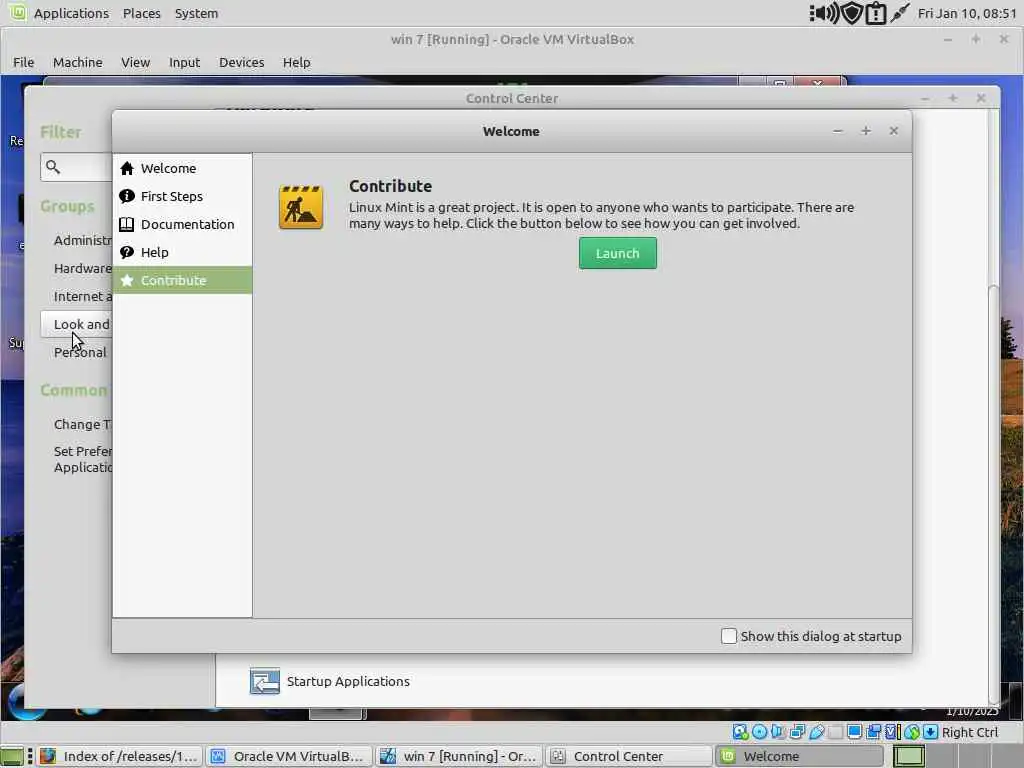Click the Startup Applications icon
The image size is (1024, 768).
[264, 681]
